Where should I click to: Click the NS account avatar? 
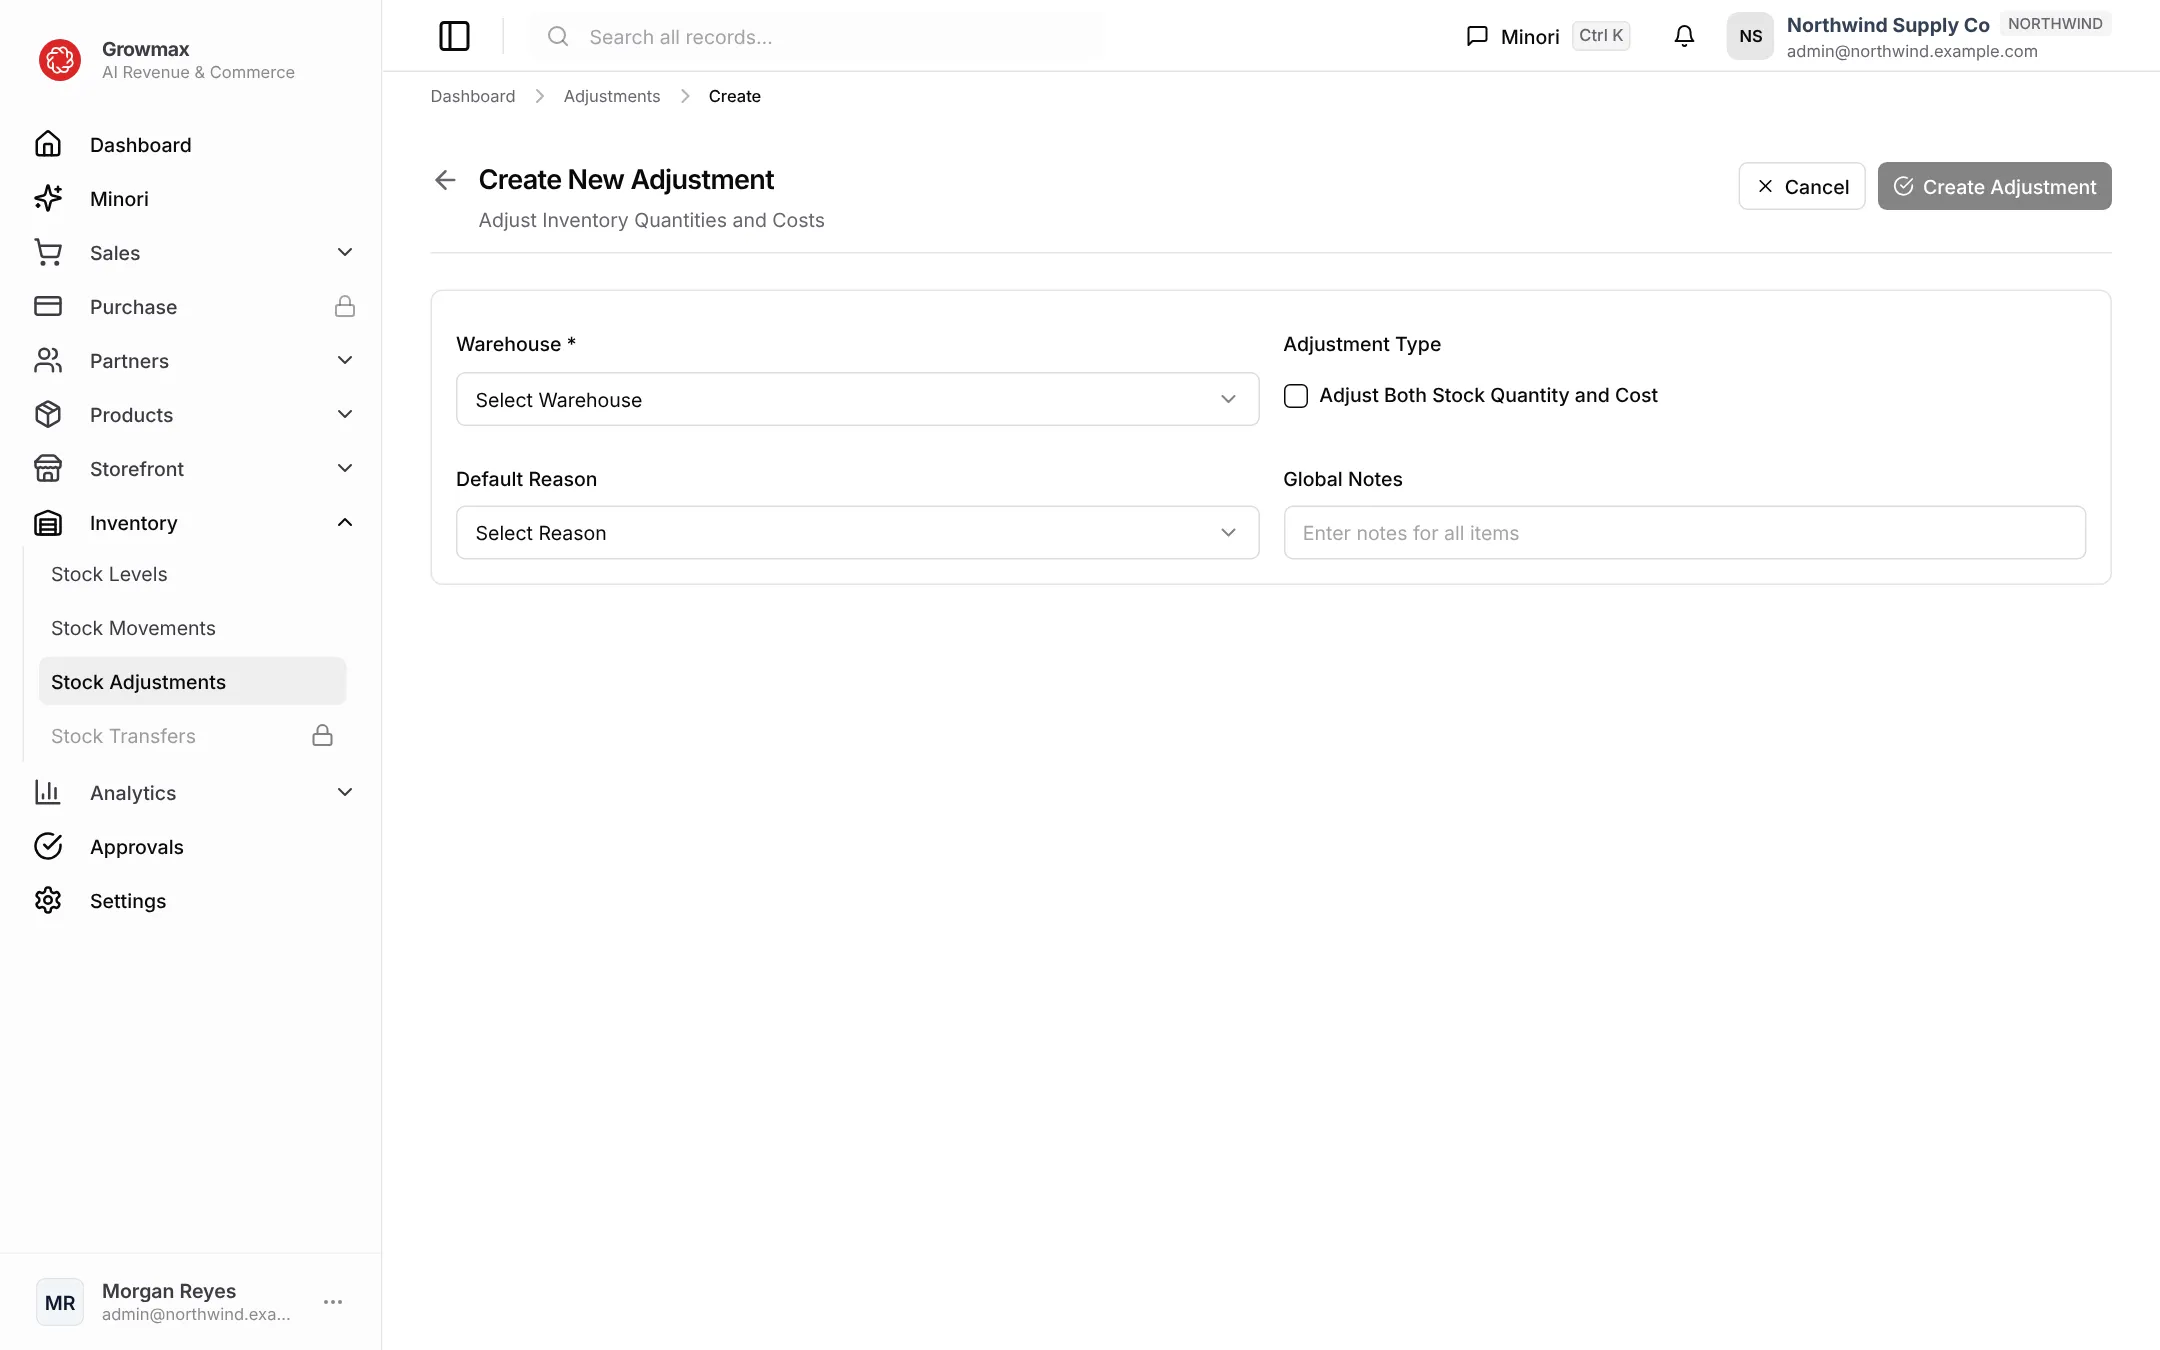point(1750,36)
